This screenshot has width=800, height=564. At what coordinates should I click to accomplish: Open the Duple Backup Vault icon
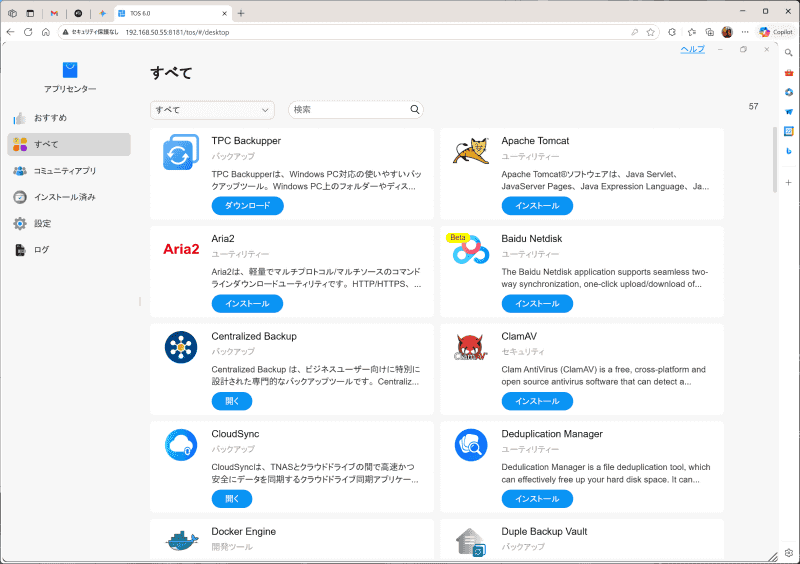click(470, 542)
